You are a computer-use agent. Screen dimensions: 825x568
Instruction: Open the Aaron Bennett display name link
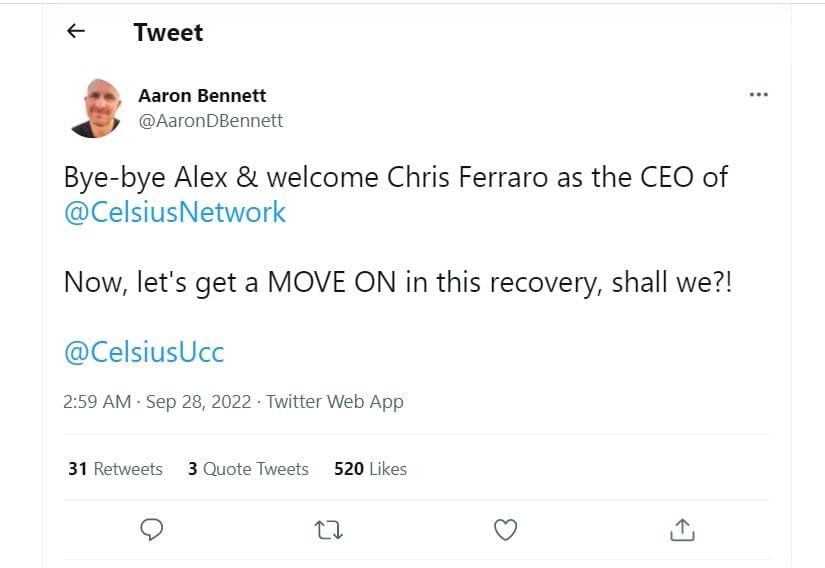pos(202,96)
